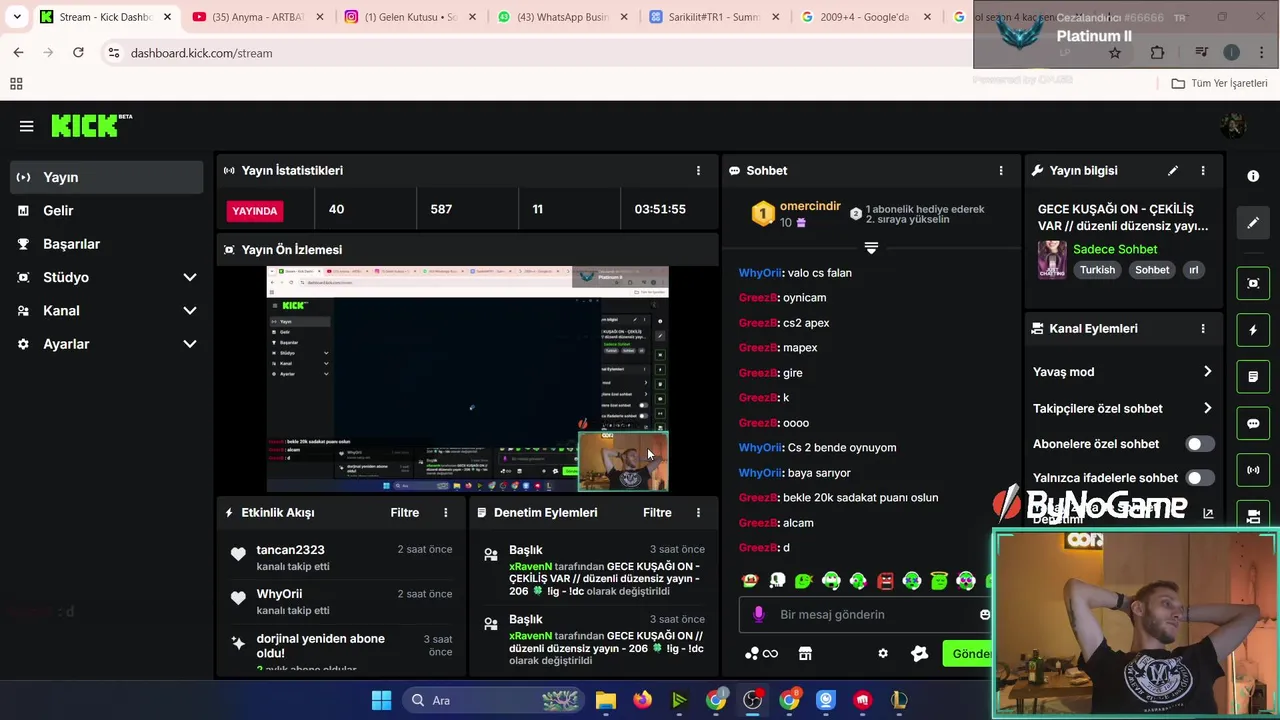
Task: Open Tüm Yer İşaretleri bookmarks folder
Action: pos(1219,83)
